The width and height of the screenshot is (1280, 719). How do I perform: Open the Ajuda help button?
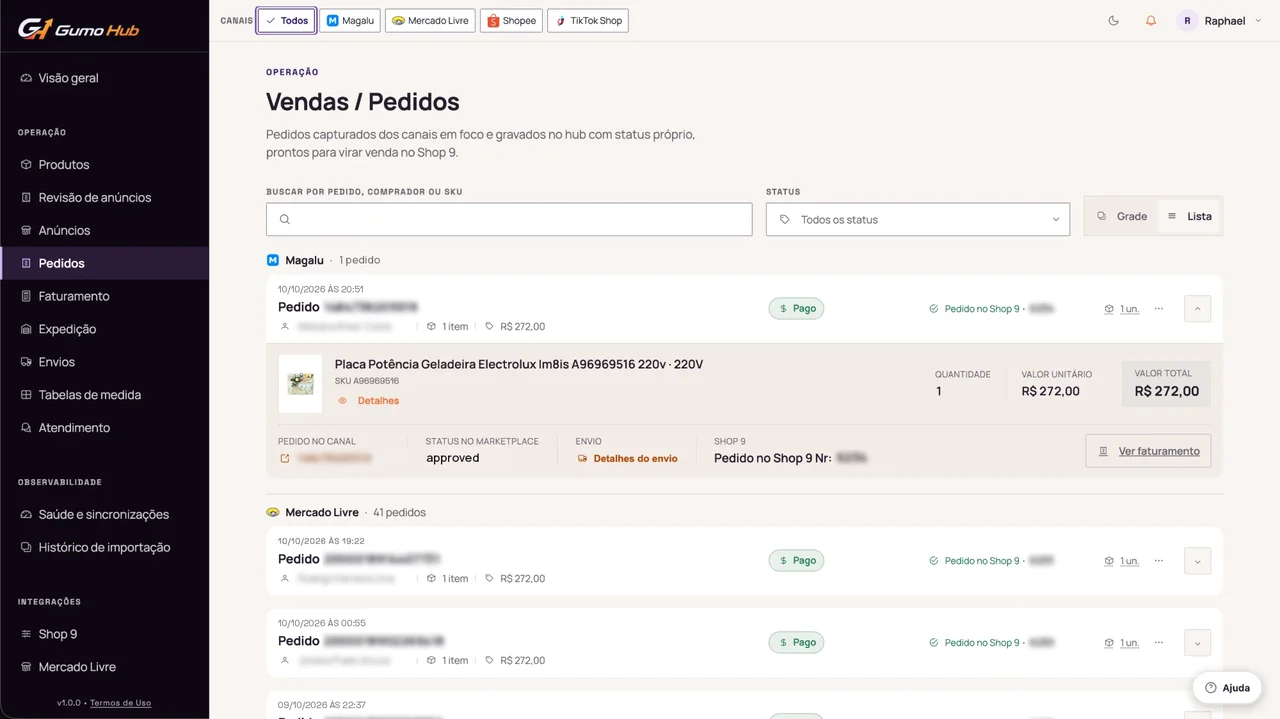point(1227,688)
